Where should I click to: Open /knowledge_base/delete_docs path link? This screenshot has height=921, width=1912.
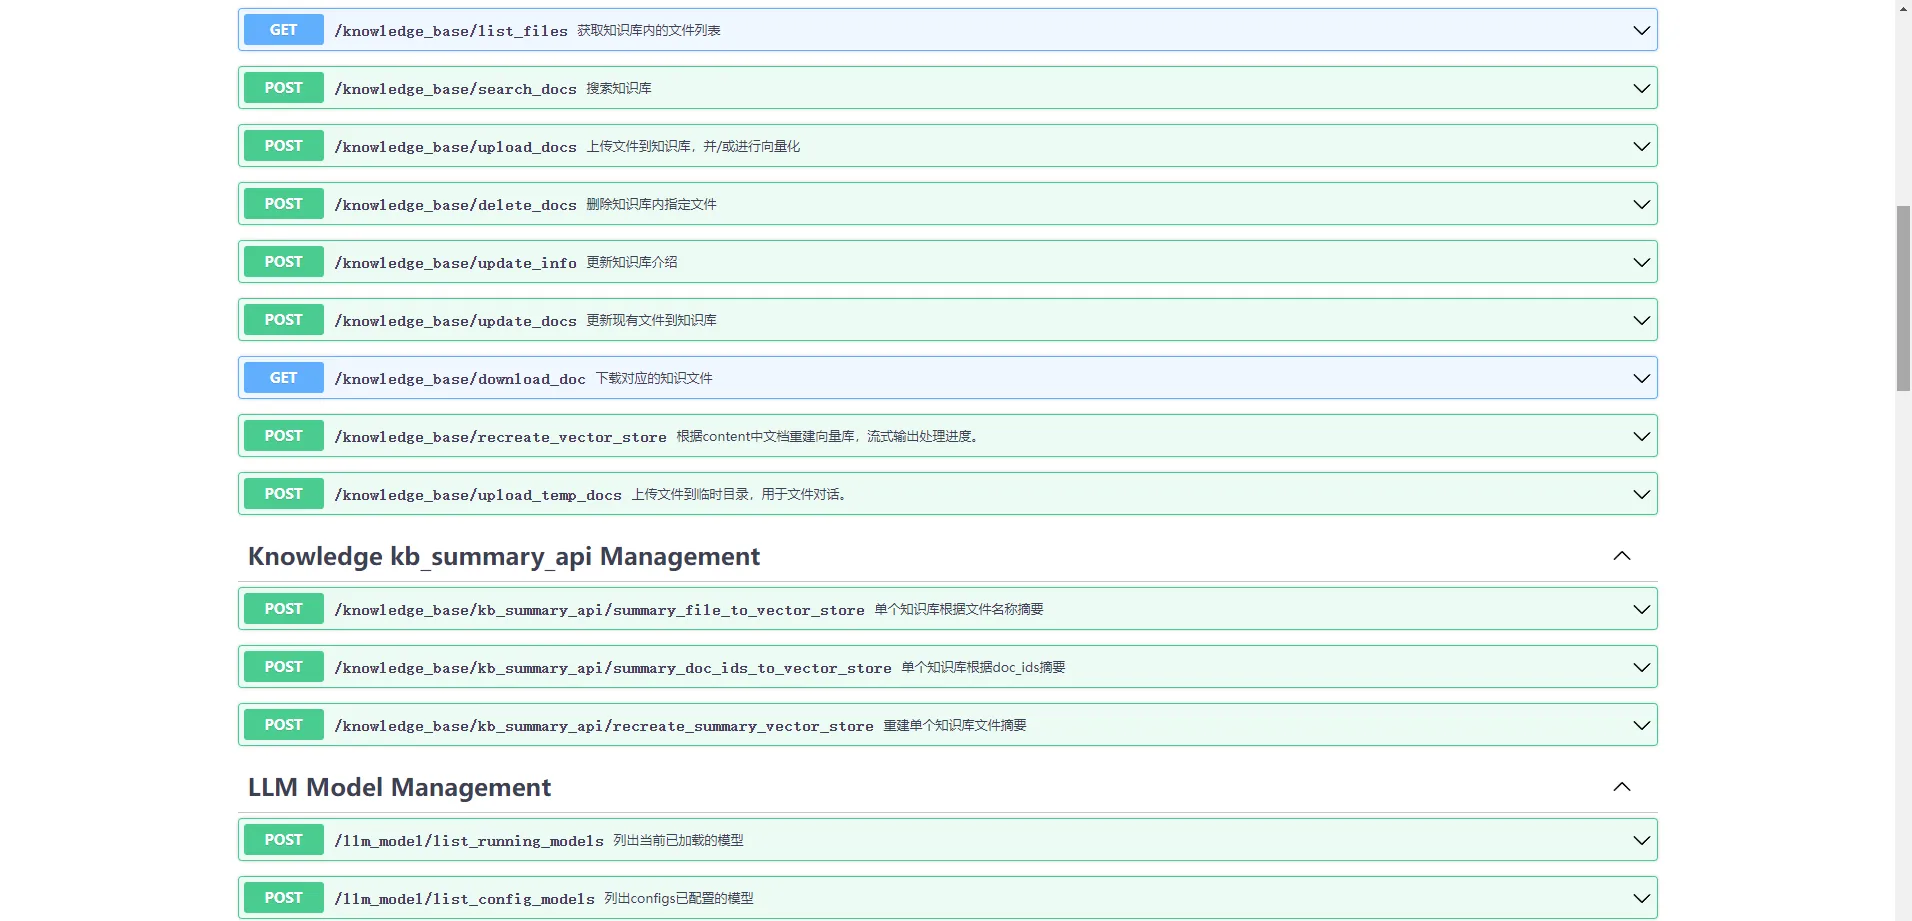click(455, 205)
